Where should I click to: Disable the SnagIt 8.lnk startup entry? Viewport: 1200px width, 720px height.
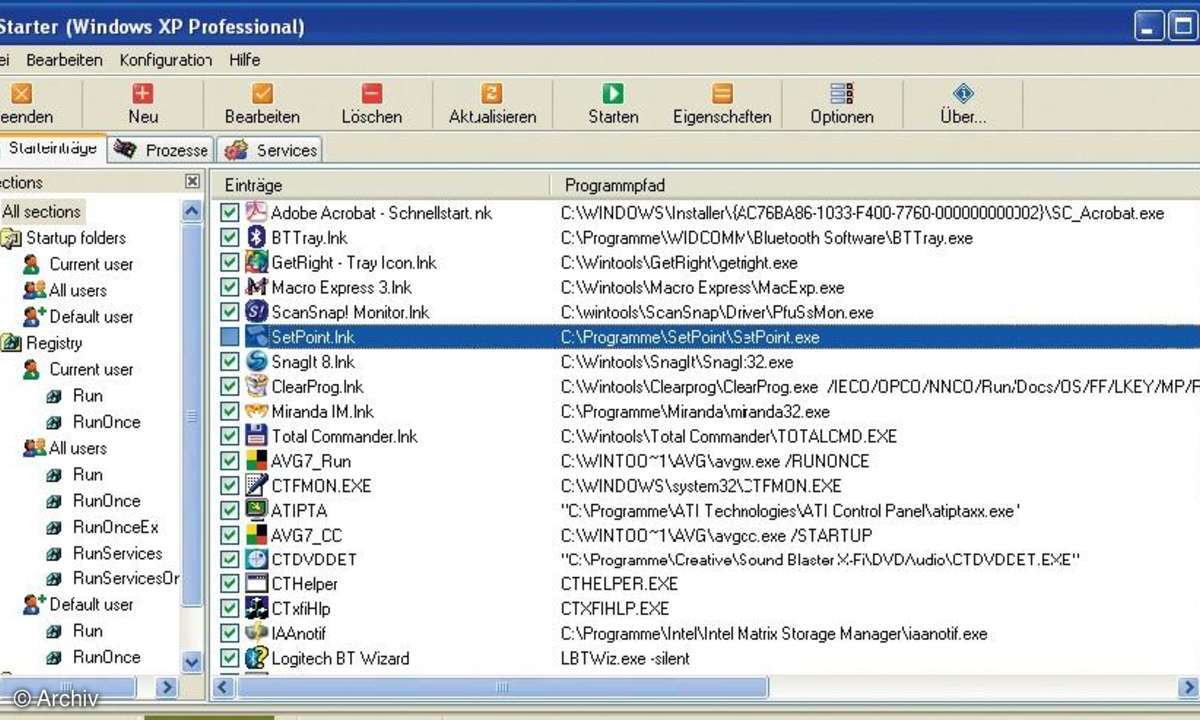[230, 362]
